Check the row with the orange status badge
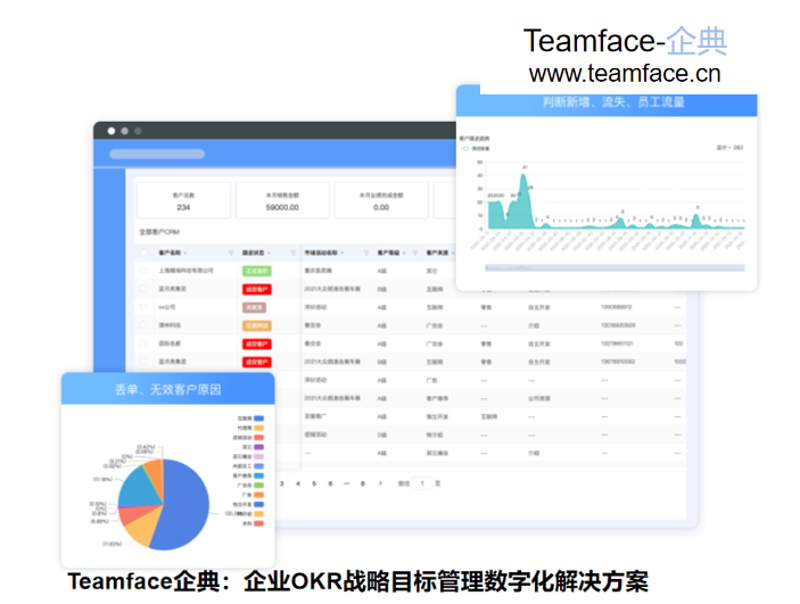The width and height of the screenshot is (800, 604). click(x=143, y=325)
